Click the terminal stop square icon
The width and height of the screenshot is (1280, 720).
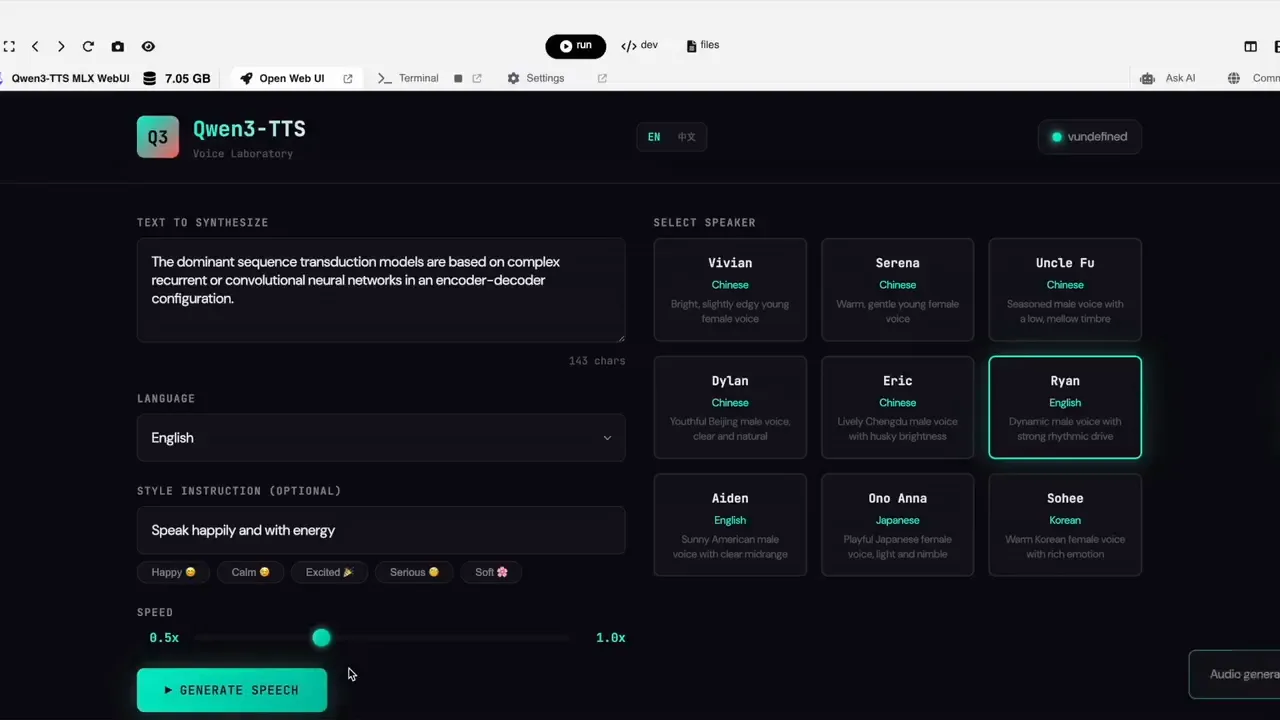click(458, 78)
